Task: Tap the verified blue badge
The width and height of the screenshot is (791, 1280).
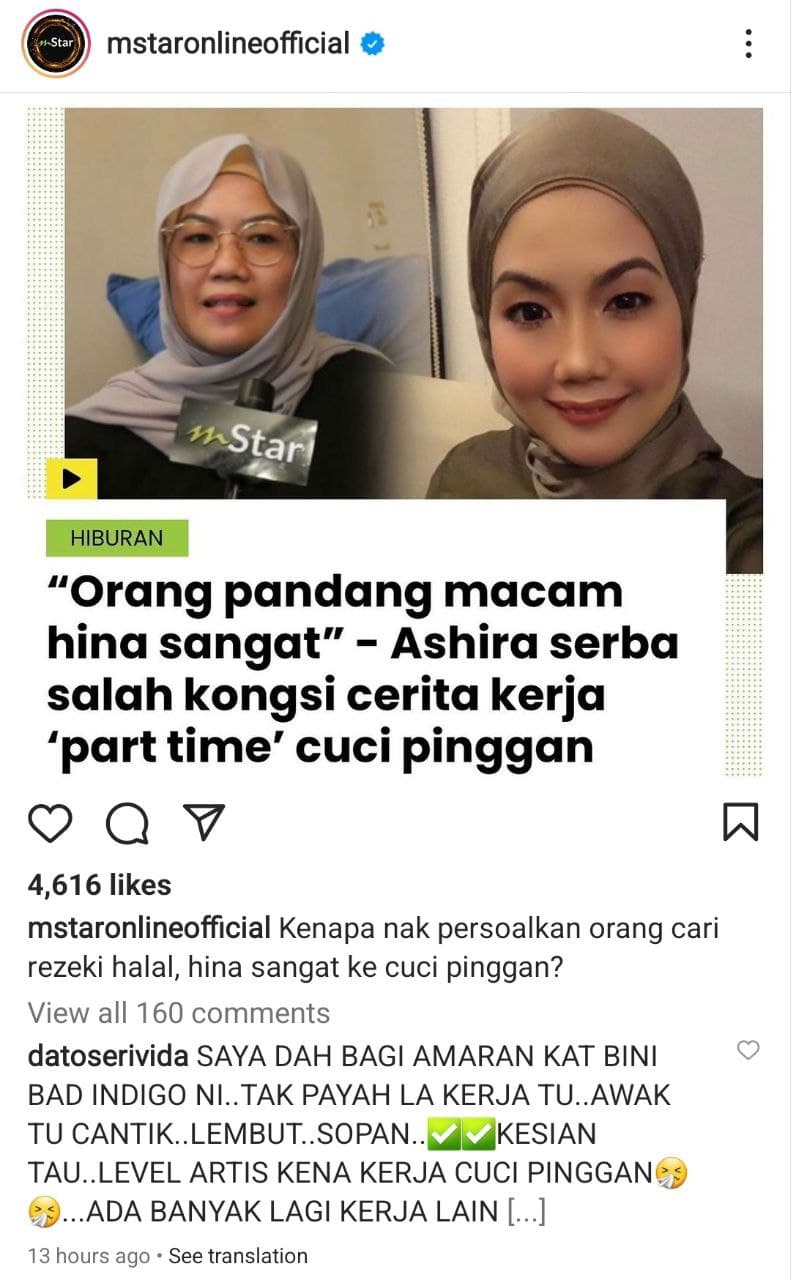Action: [x=373, y=44]
